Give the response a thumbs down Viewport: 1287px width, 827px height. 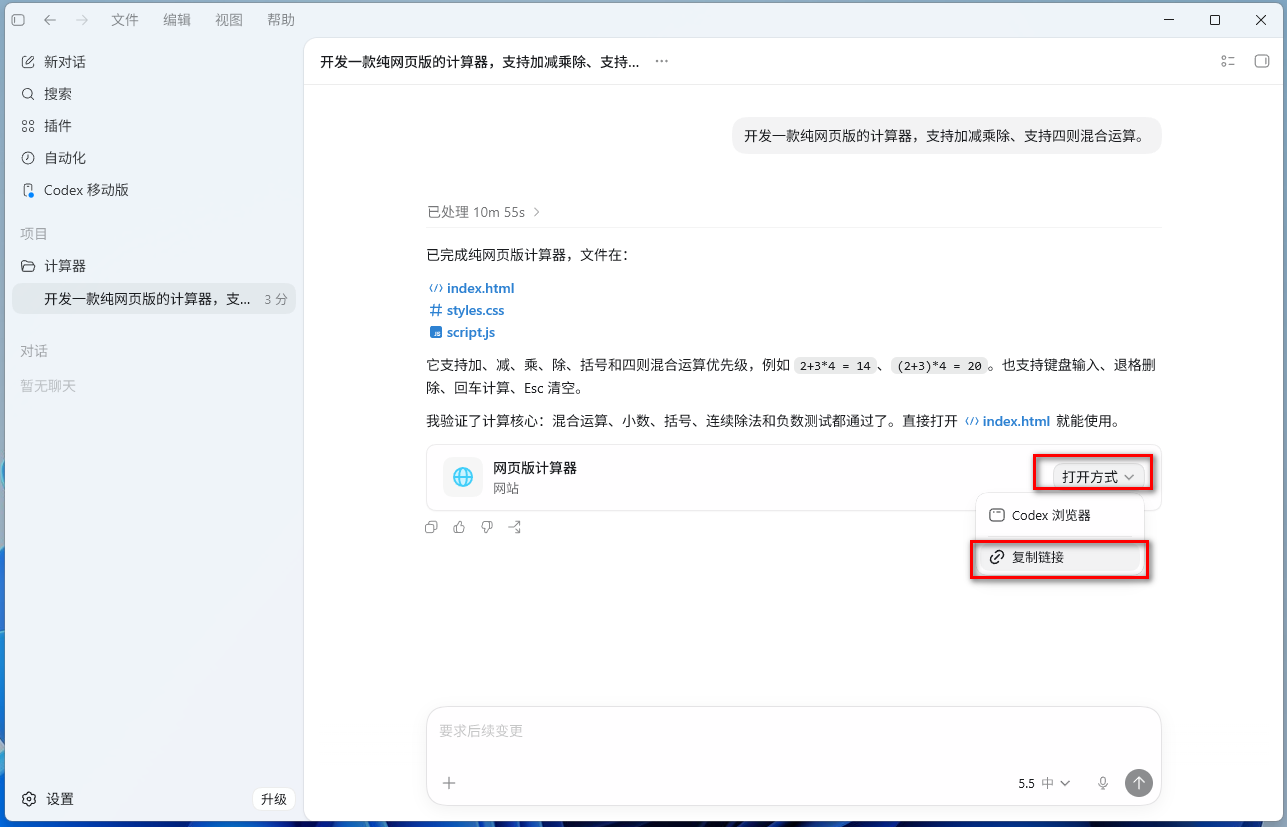(x=487, y=527)
